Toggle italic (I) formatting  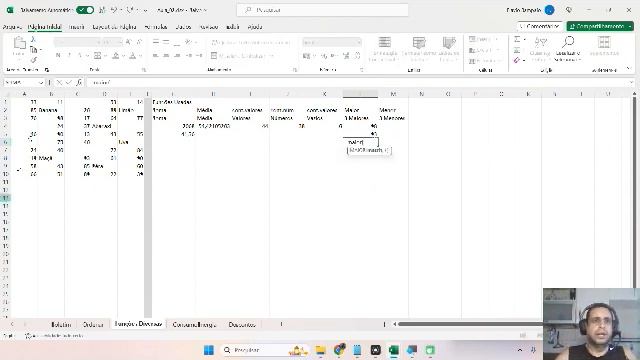(69, 56)
